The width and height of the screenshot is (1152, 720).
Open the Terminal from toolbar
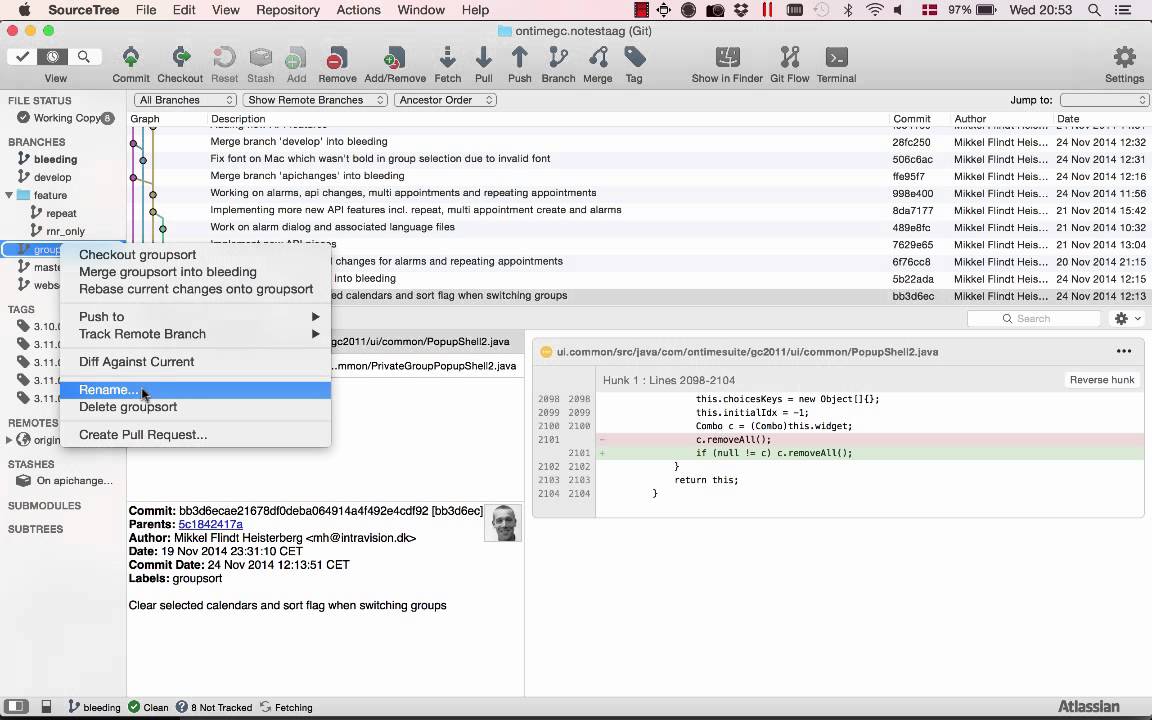pos(836,57)
